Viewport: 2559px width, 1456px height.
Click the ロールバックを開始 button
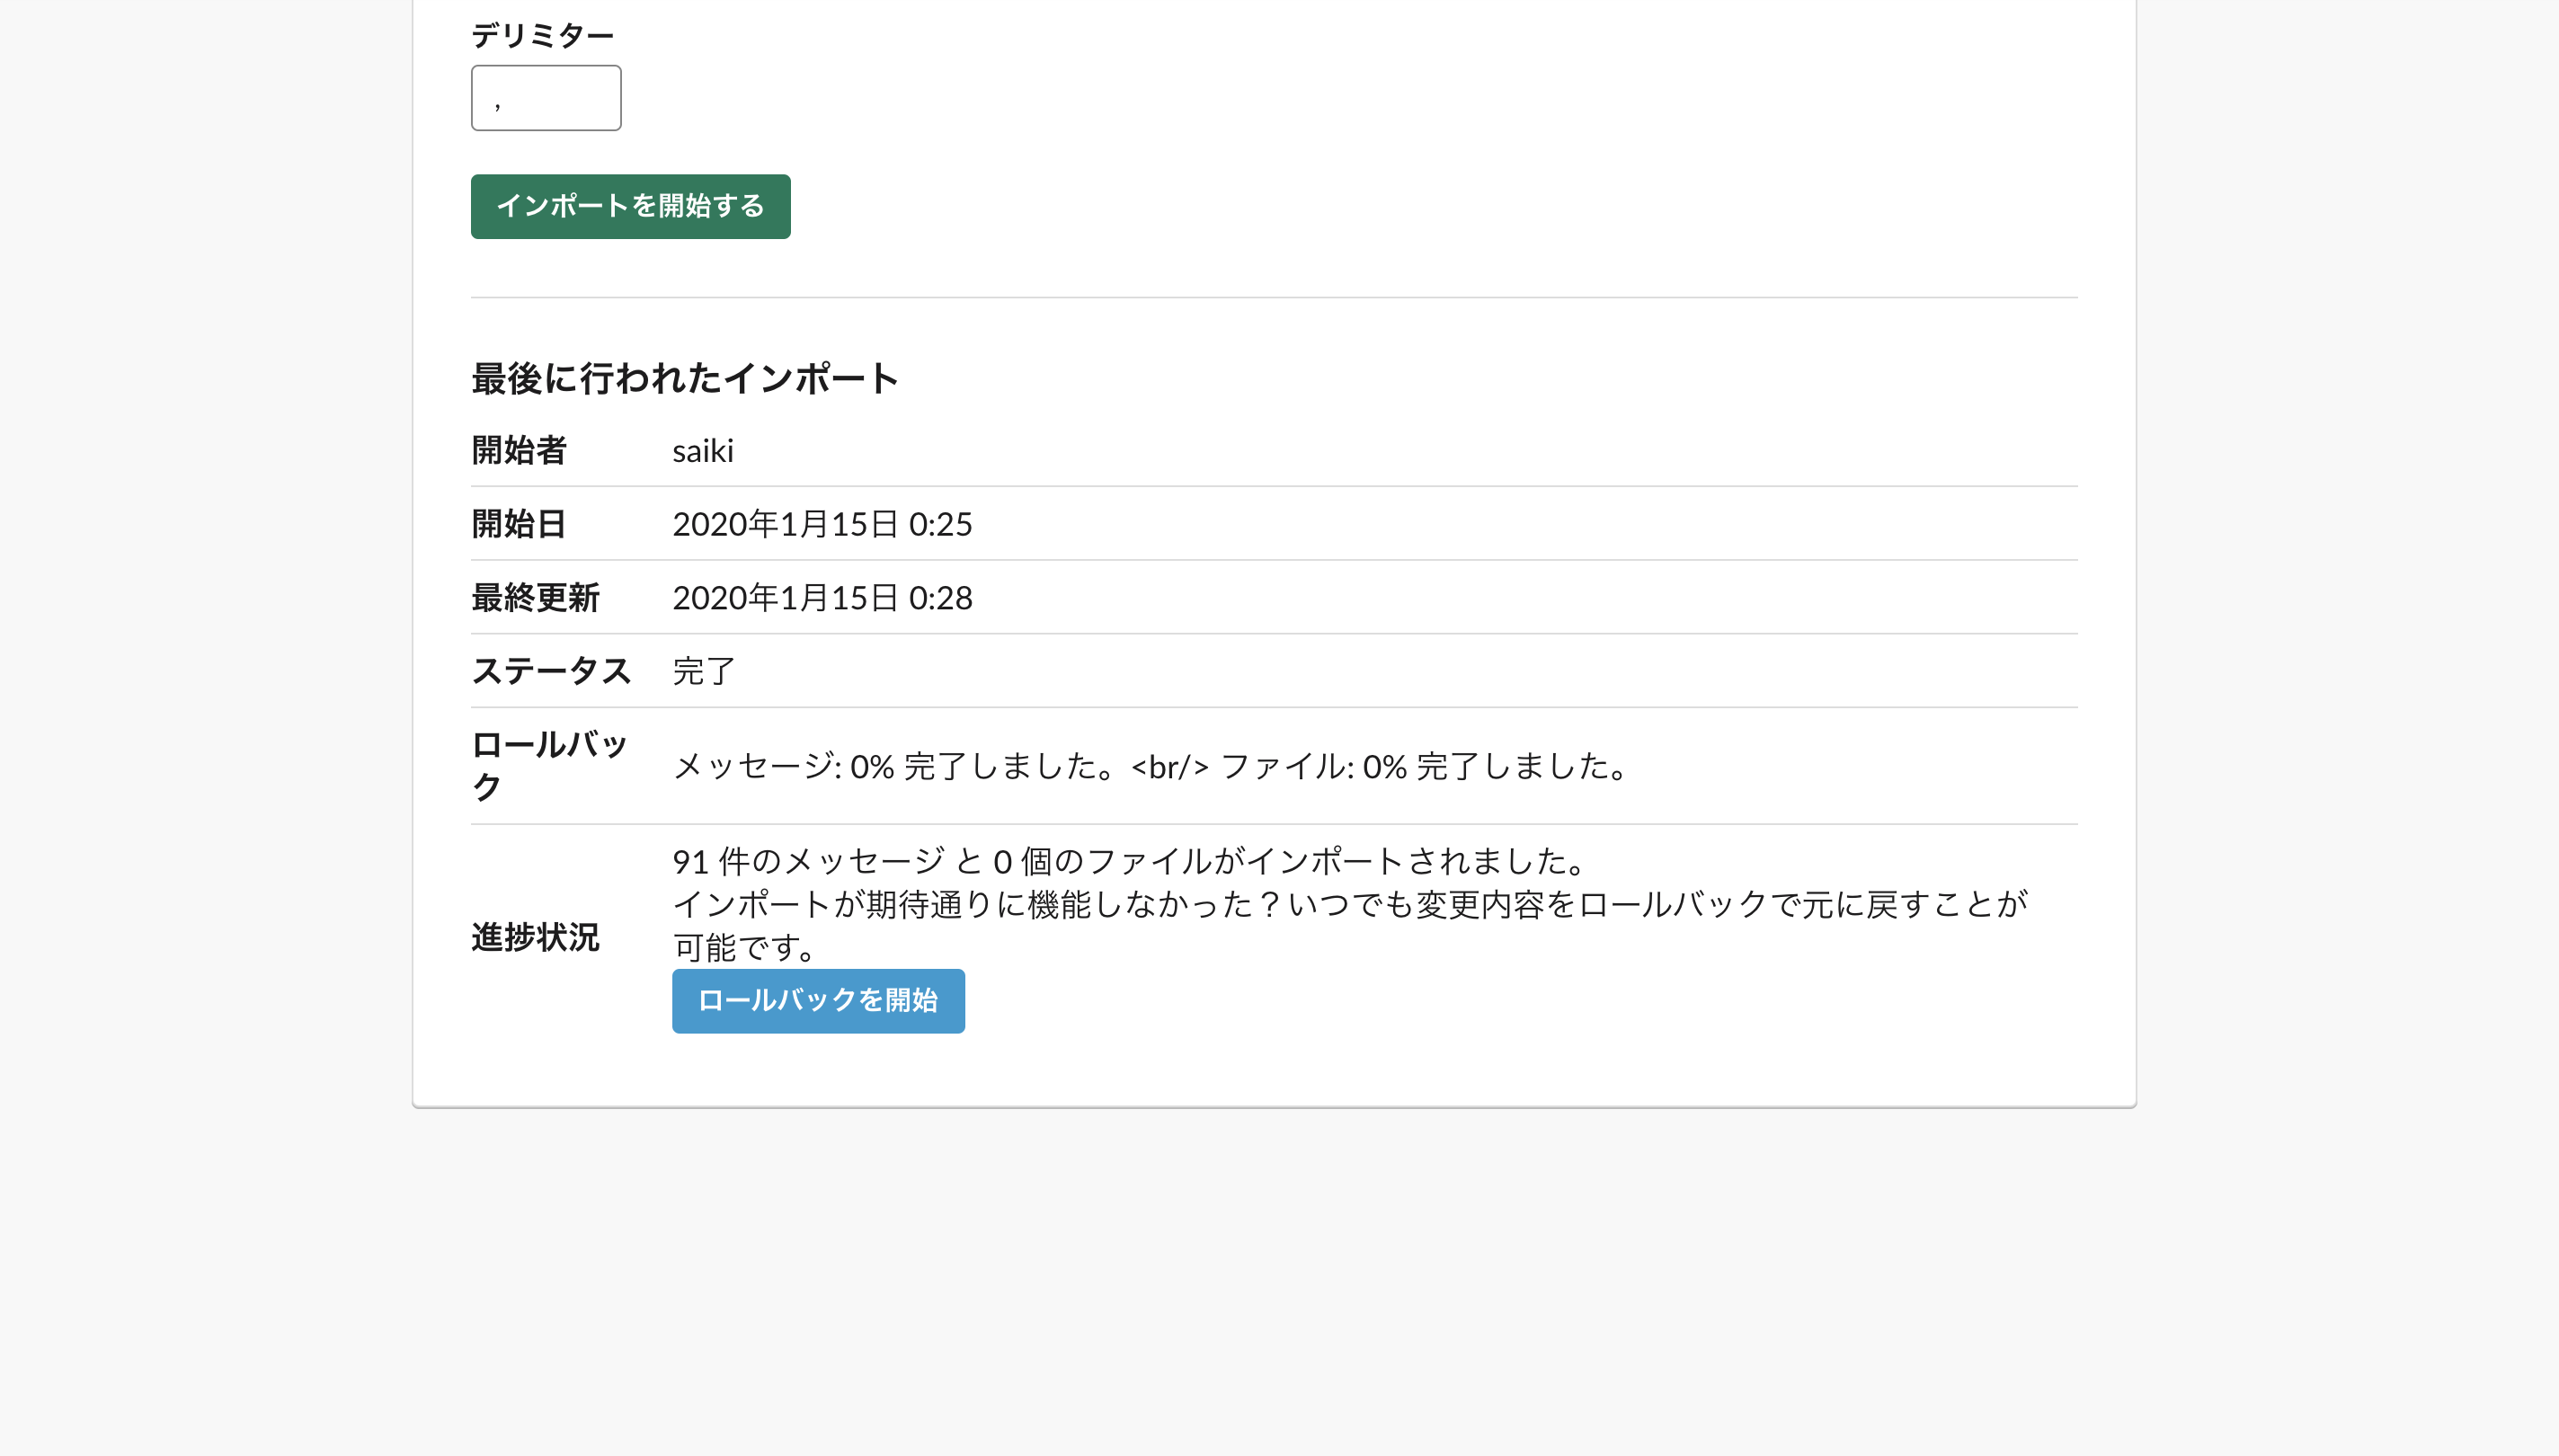(818, 1000)
